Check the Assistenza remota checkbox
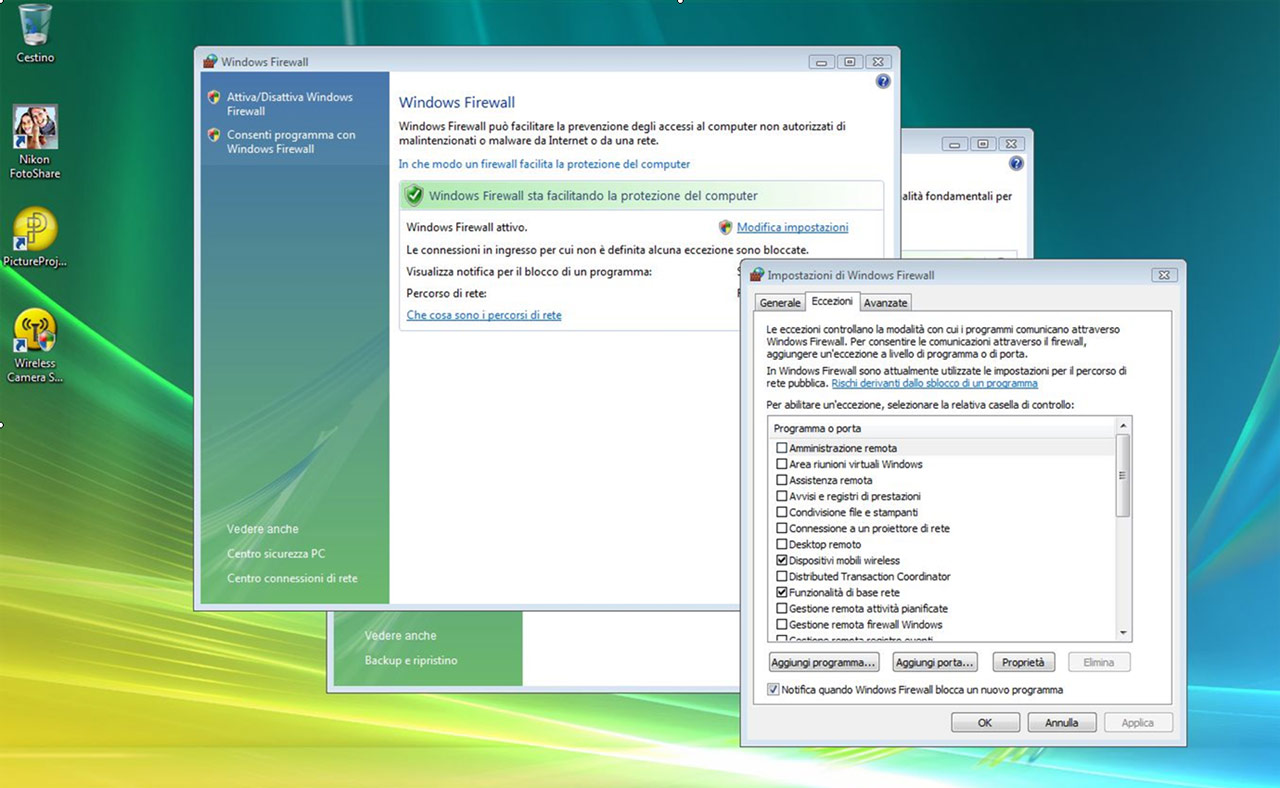Screen dimensions: 1280x788 782,480
